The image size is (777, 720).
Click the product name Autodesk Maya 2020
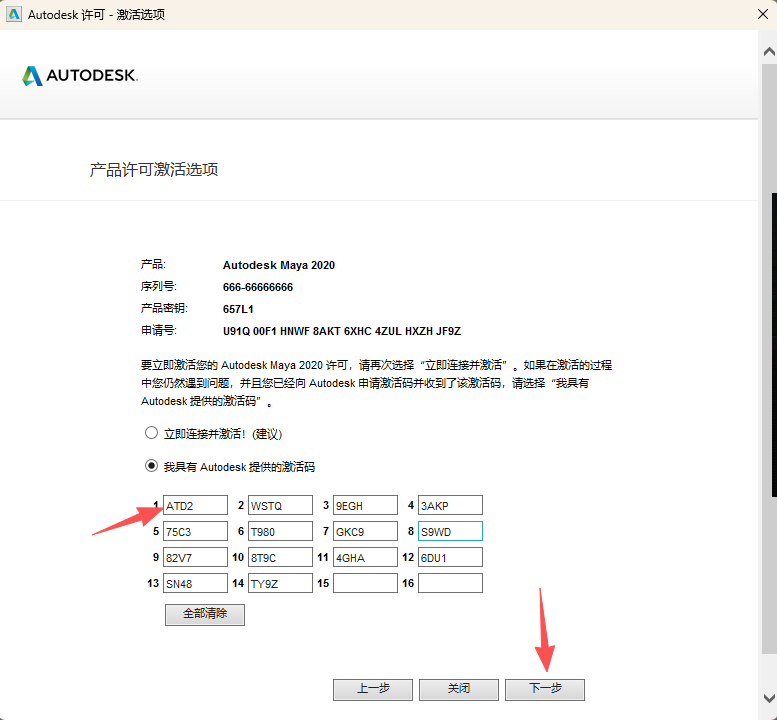(279, 265)
